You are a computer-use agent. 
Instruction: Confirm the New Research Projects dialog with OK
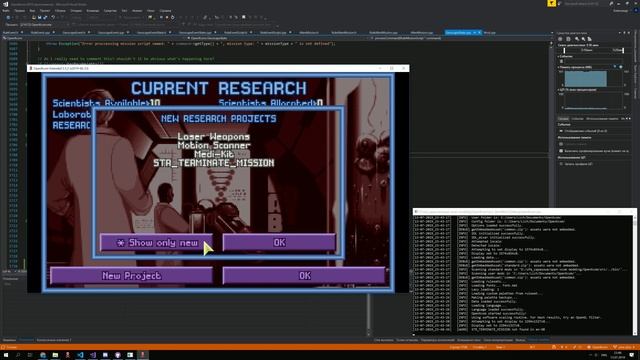point(279,243)
